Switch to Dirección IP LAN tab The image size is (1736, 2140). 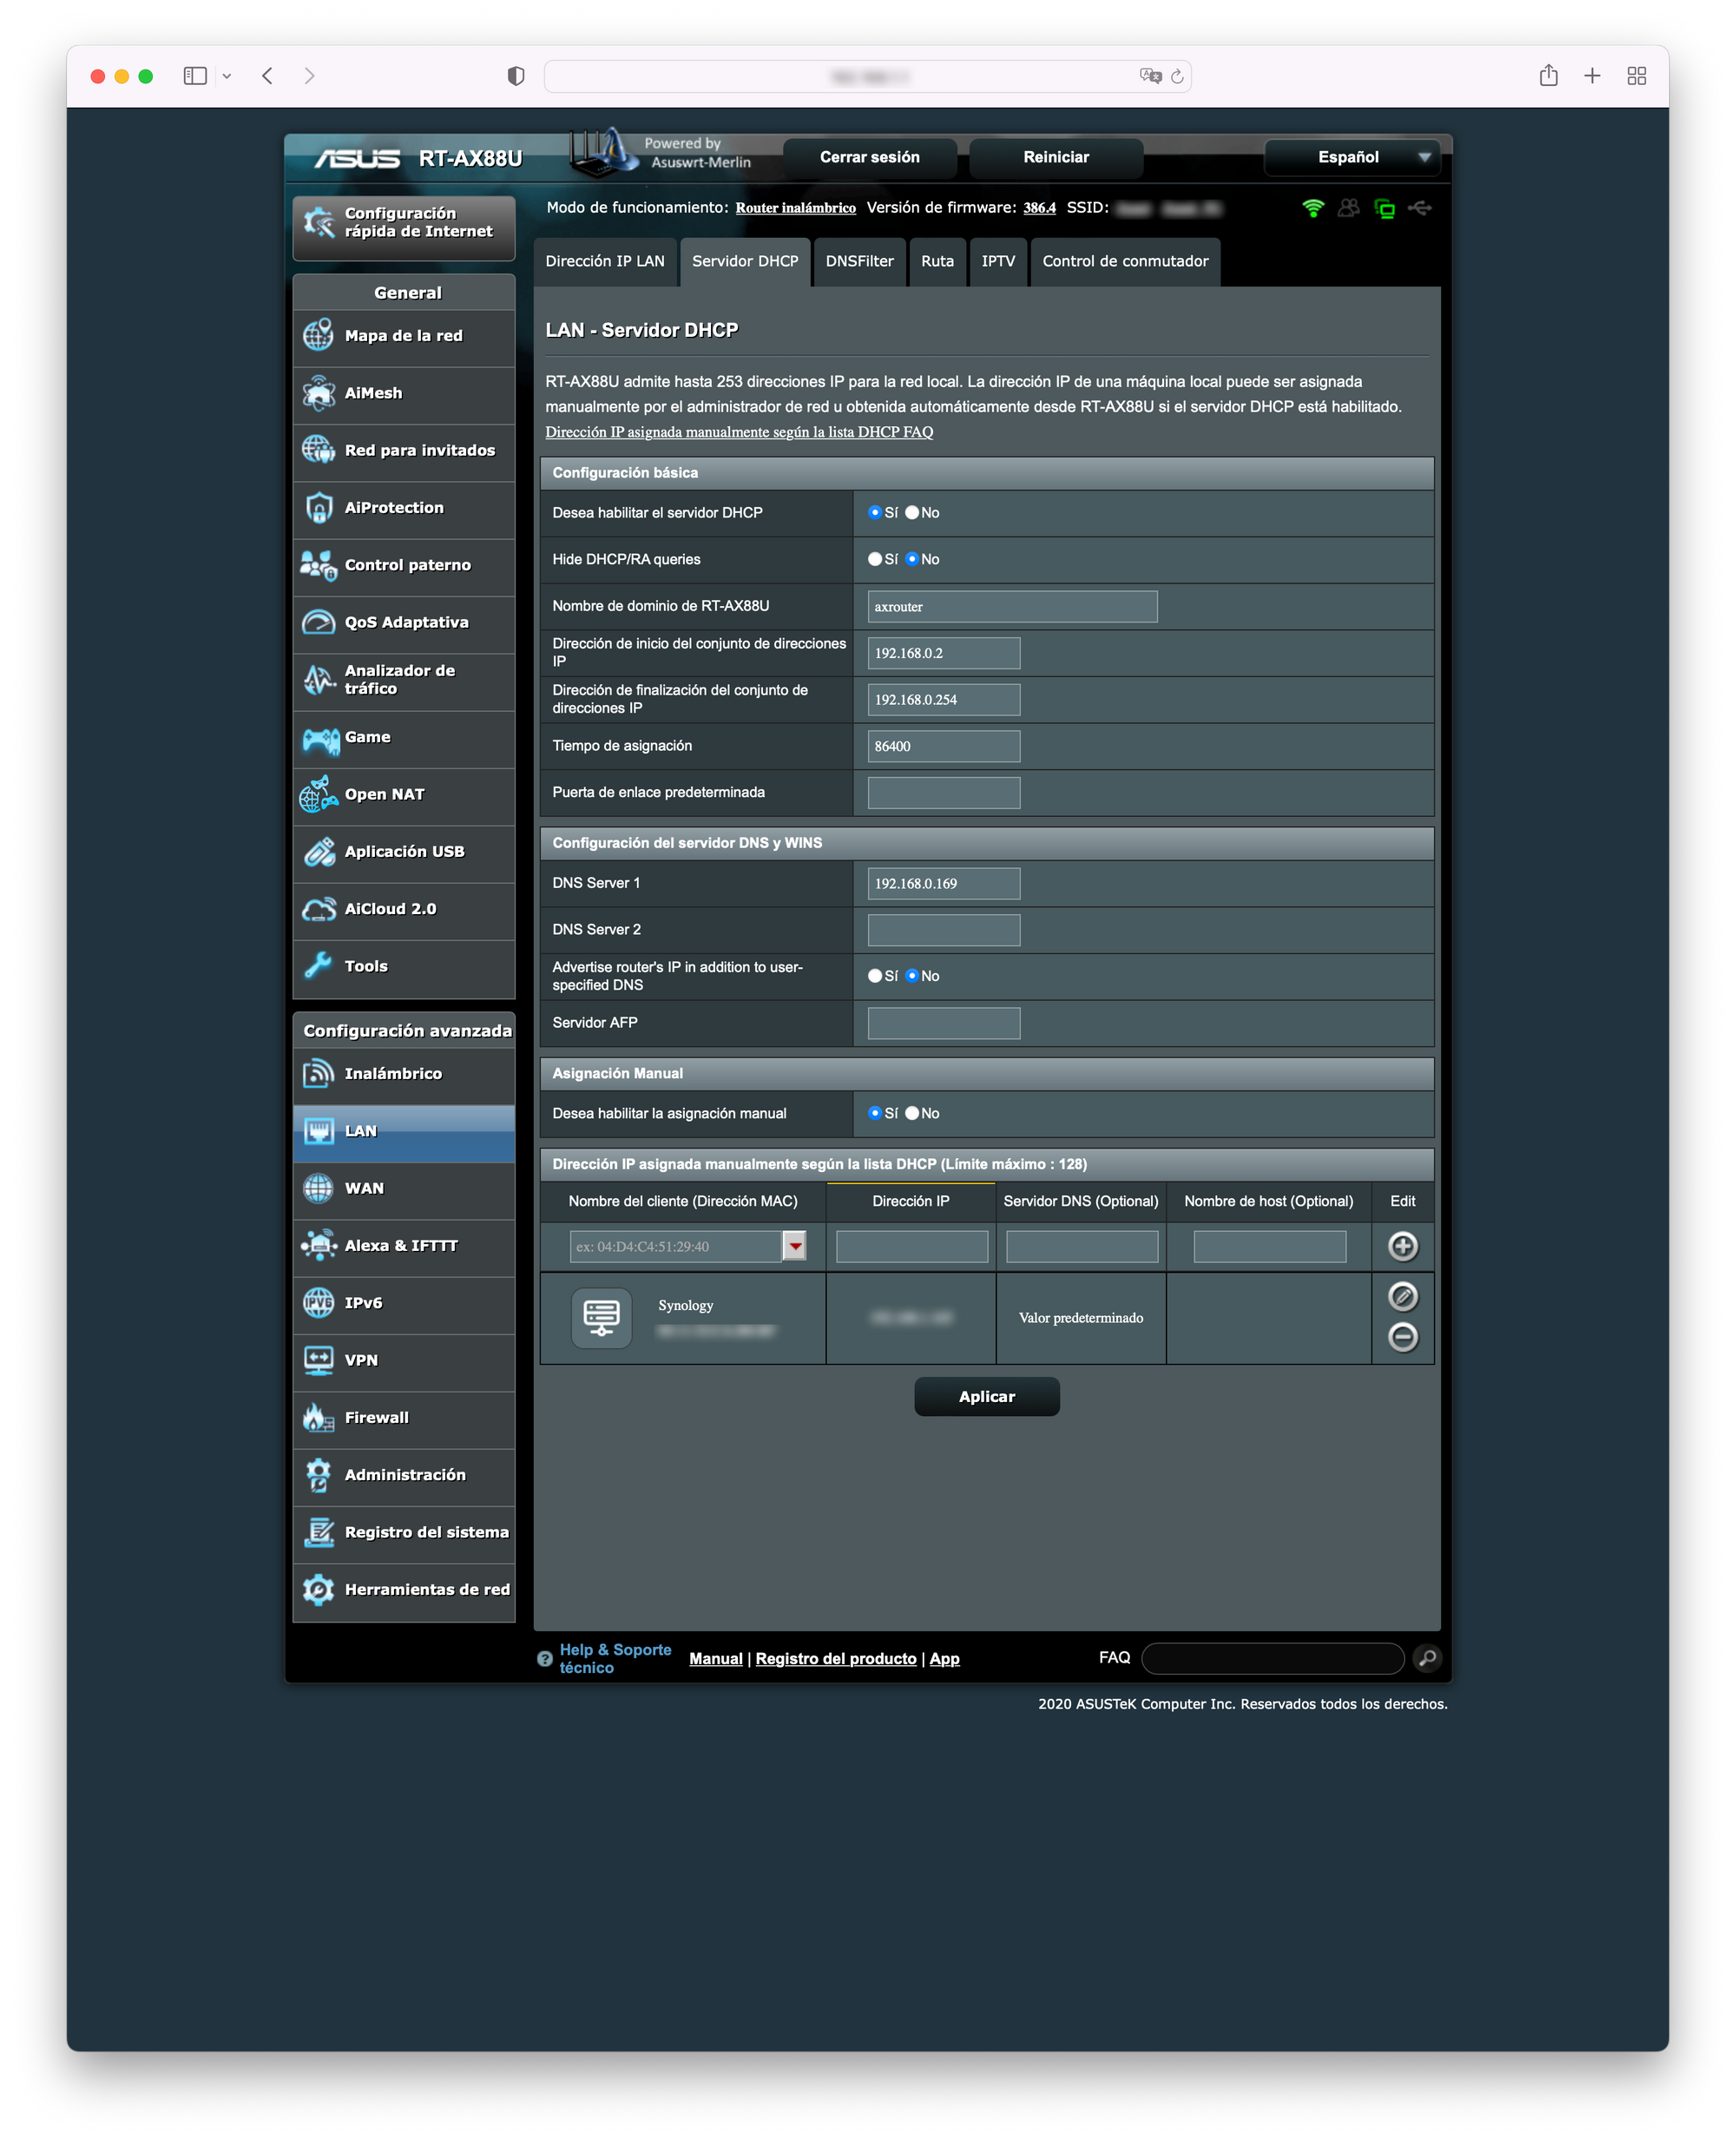[x=605, y=262]
